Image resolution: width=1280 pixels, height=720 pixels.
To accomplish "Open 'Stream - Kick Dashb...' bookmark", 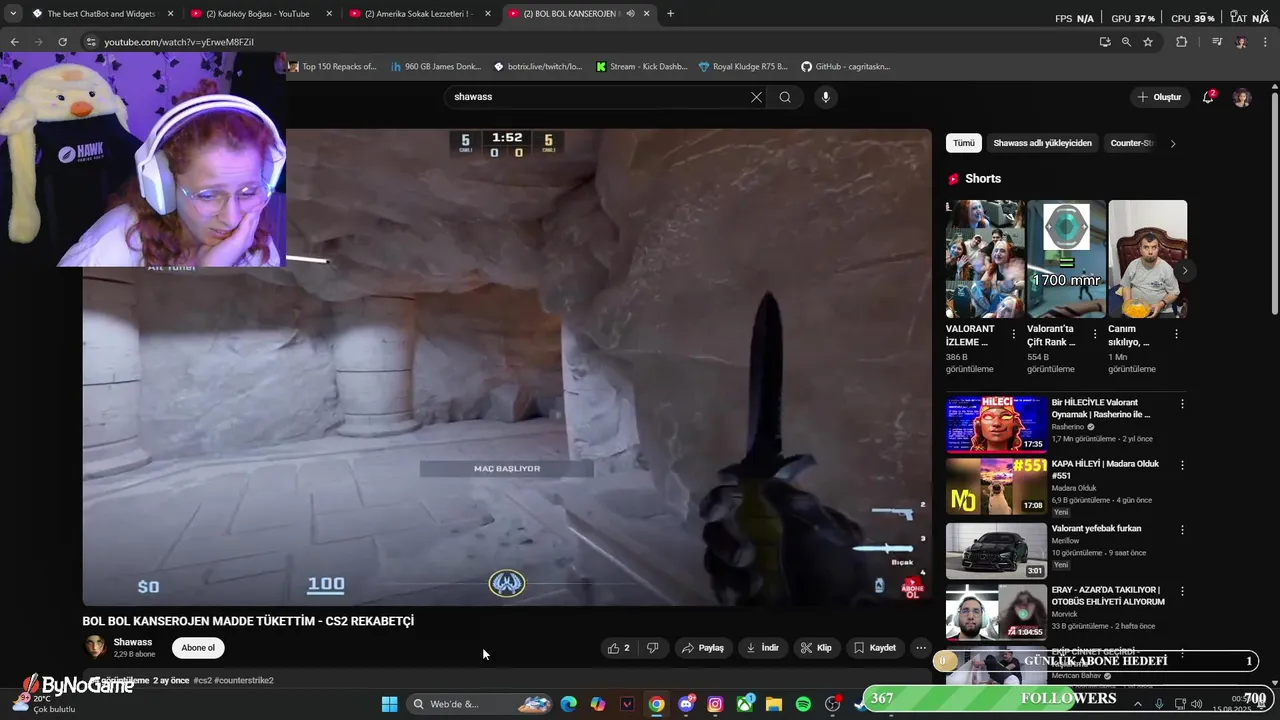I will (x=641, y=67).
